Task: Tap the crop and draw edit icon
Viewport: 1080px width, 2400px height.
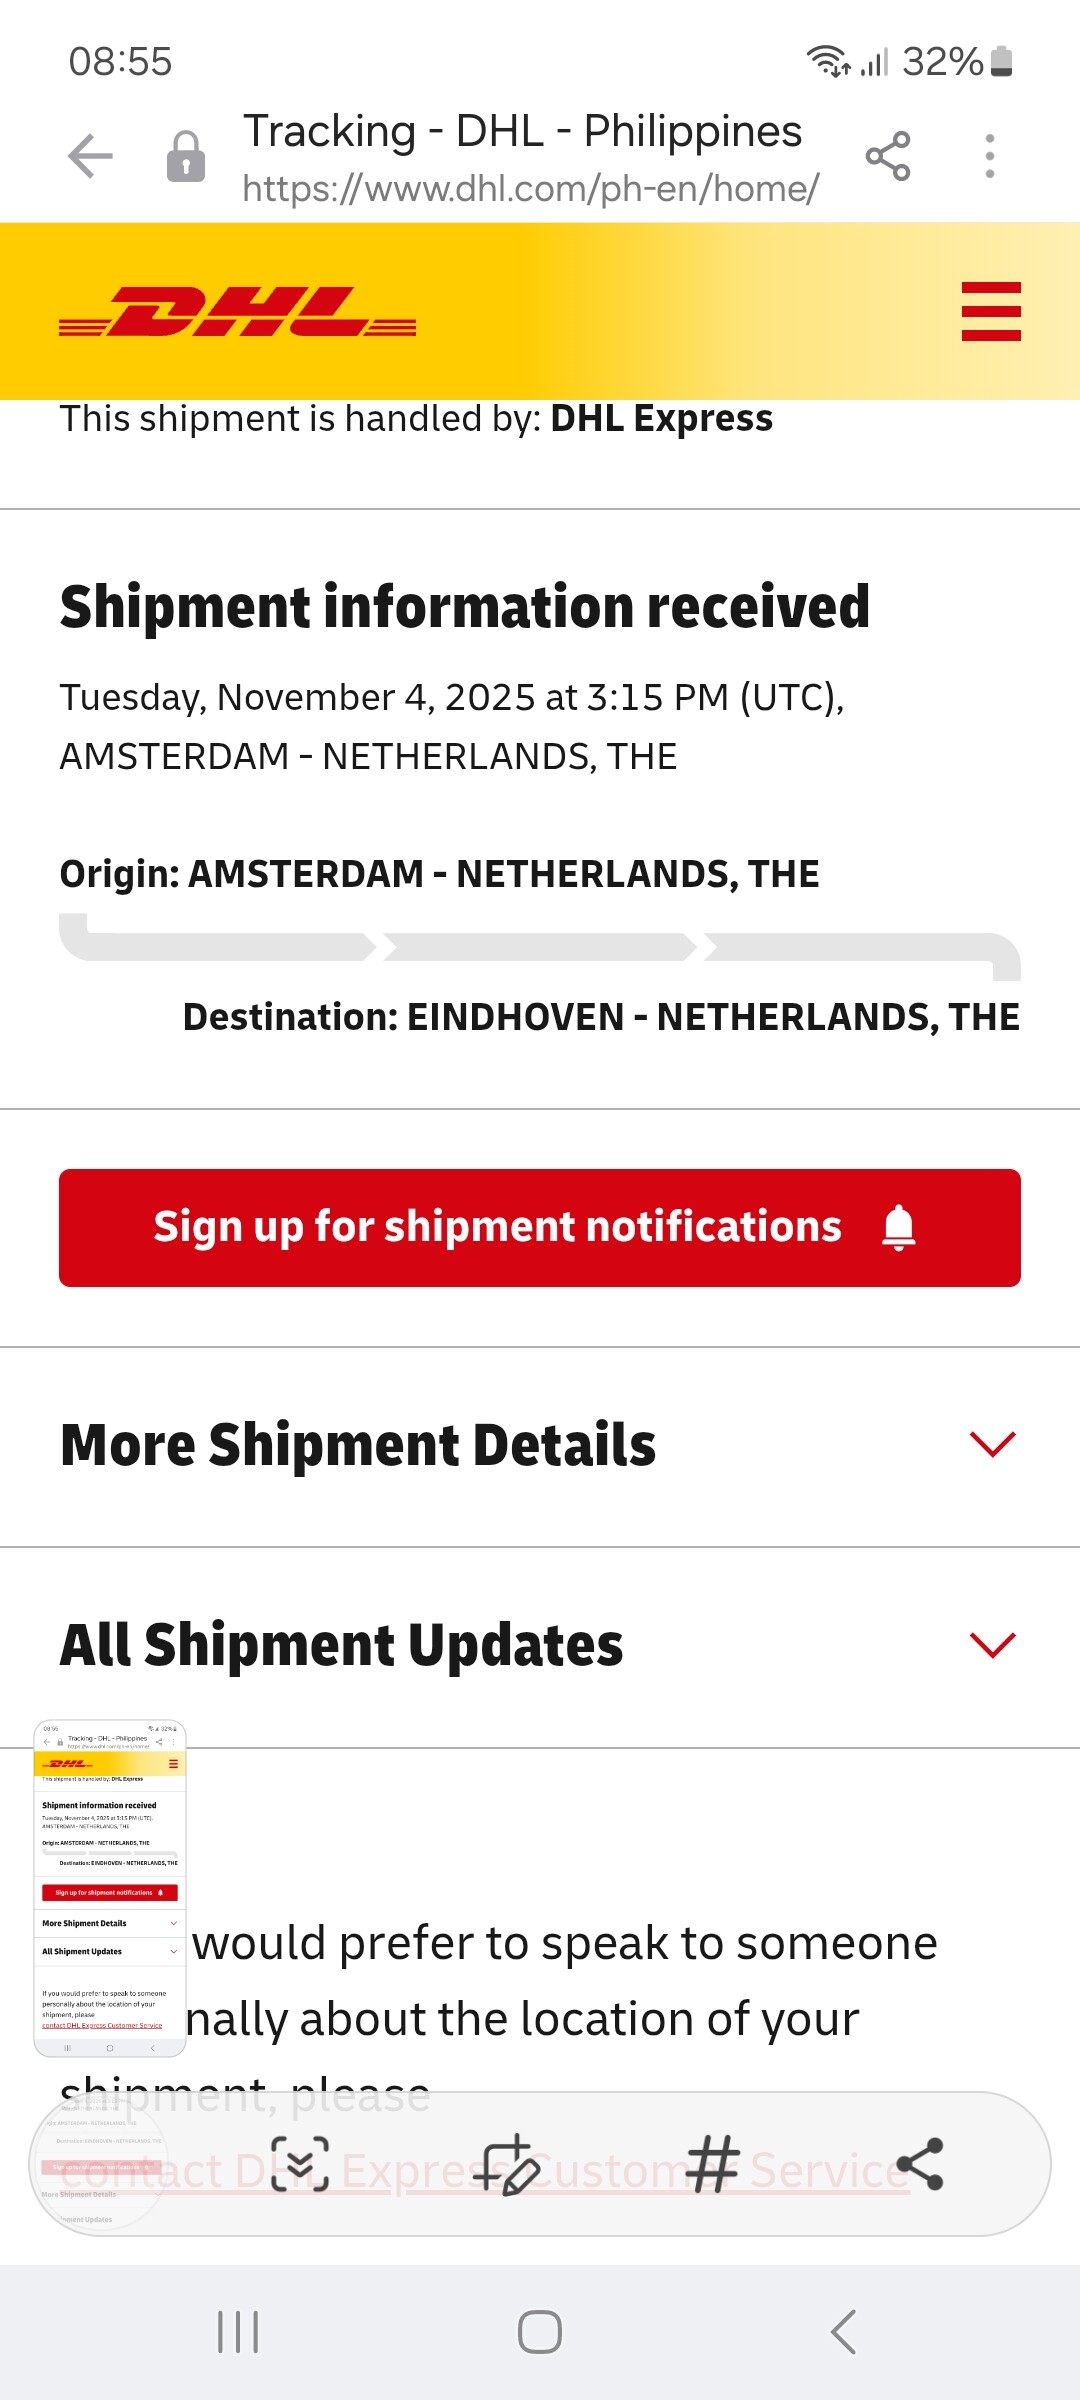Action: [507, 2164]
